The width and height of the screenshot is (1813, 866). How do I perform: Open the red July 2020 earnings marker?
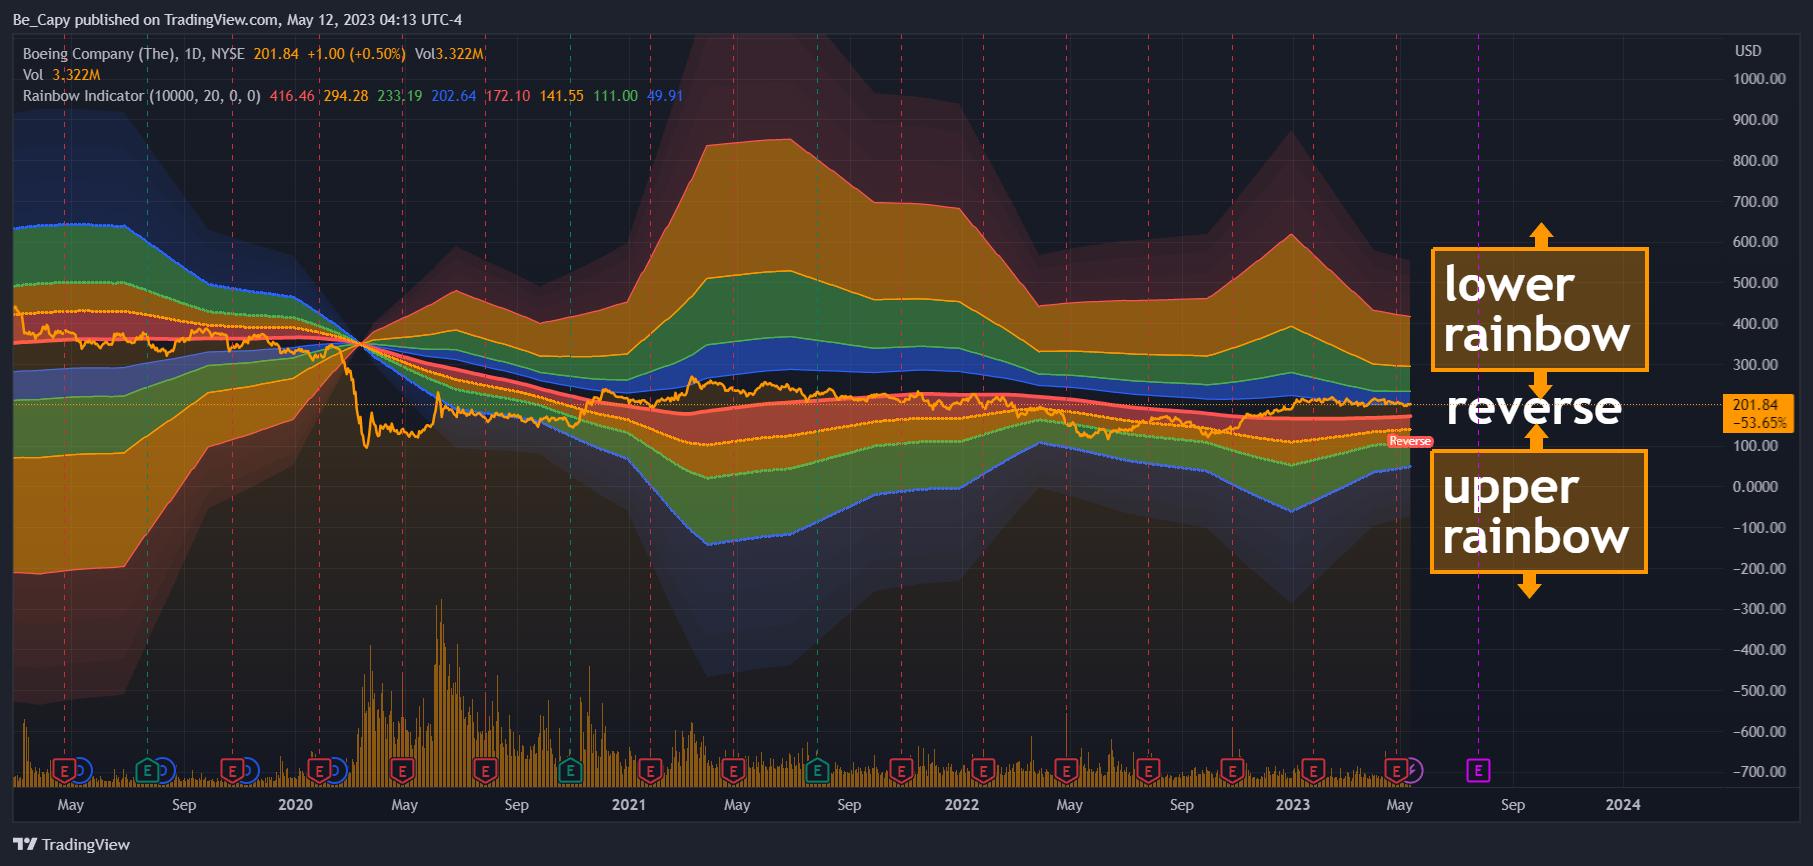[x=485, y=771]
